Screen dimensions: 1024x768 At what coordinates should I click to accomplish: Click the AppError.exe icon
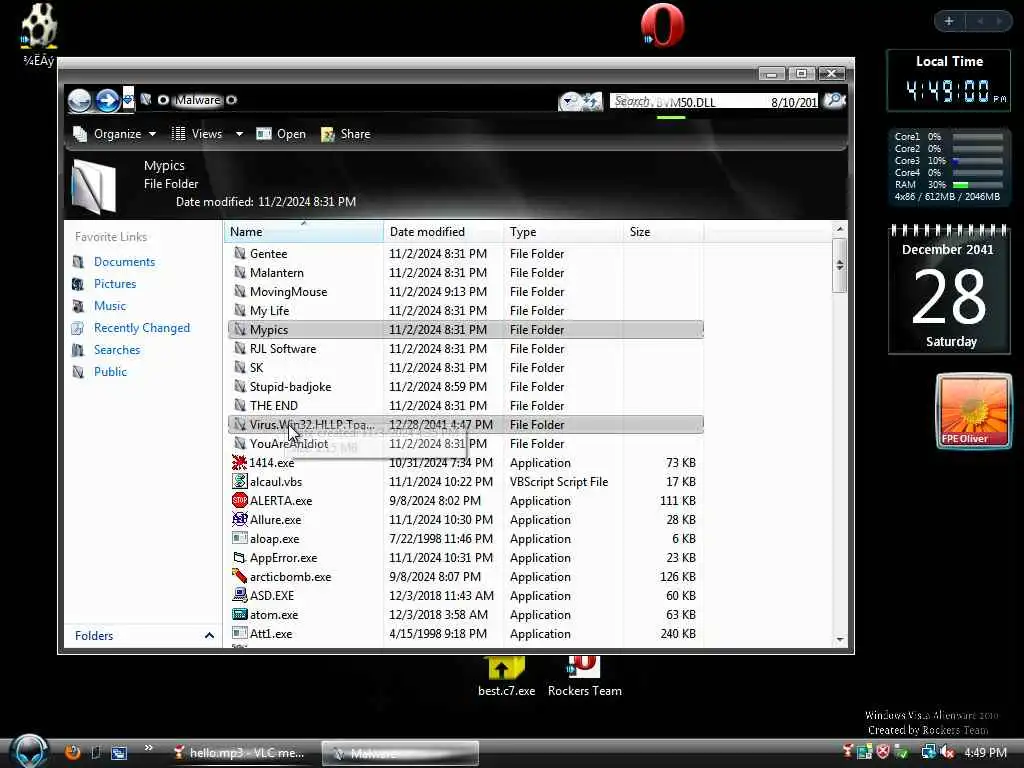point(239,558)
